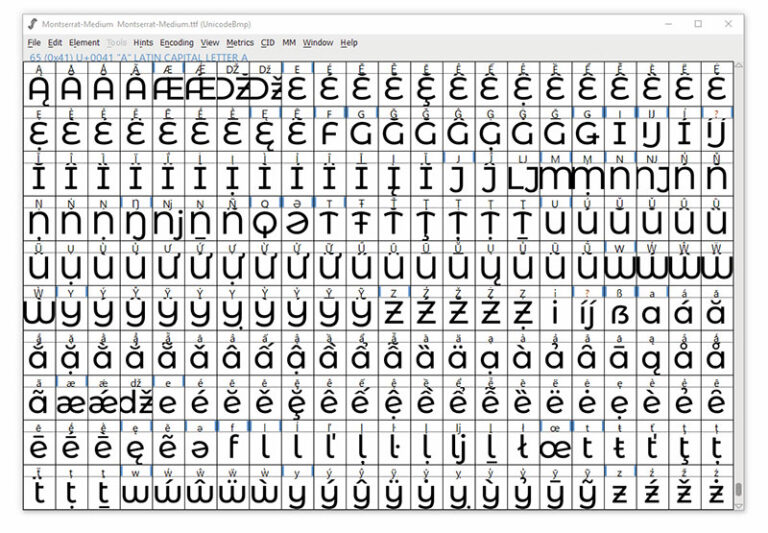This screenshot has width=768, height=533.
Task: Open the CID menu
Action: click(267, 43)
